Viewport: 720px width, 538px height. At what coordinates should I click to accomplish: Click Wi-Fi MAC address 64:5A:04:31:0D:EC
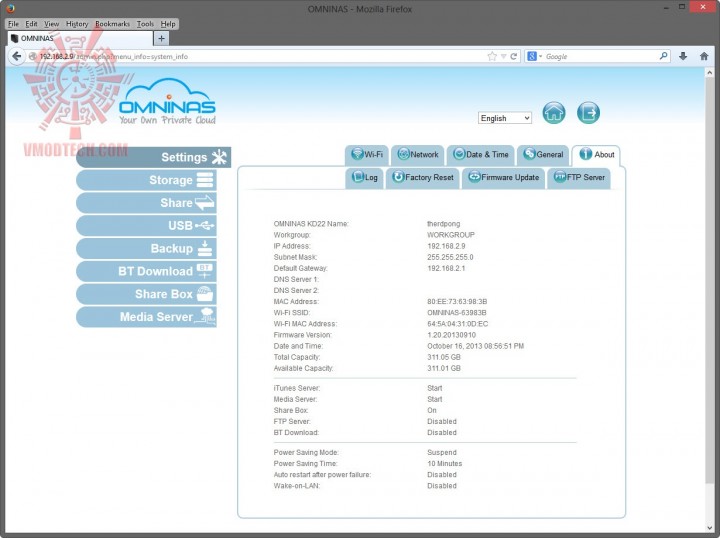(457, 324)
